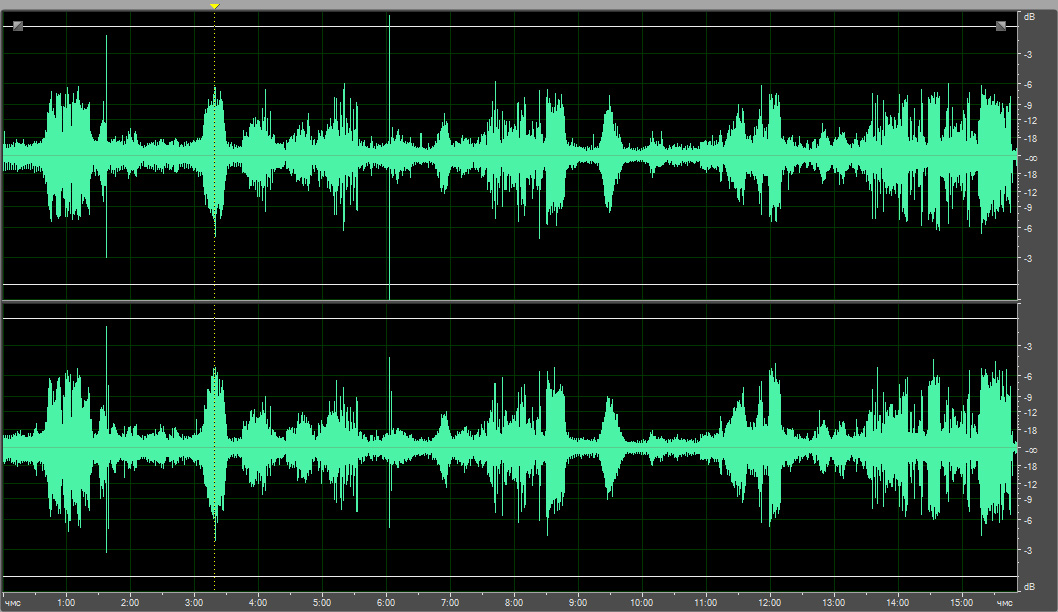Image resolution: width=1058 pixels, height=612 pixels.
Task: Click the -∞ label of the lower channel
Action: pos(1031,451)
